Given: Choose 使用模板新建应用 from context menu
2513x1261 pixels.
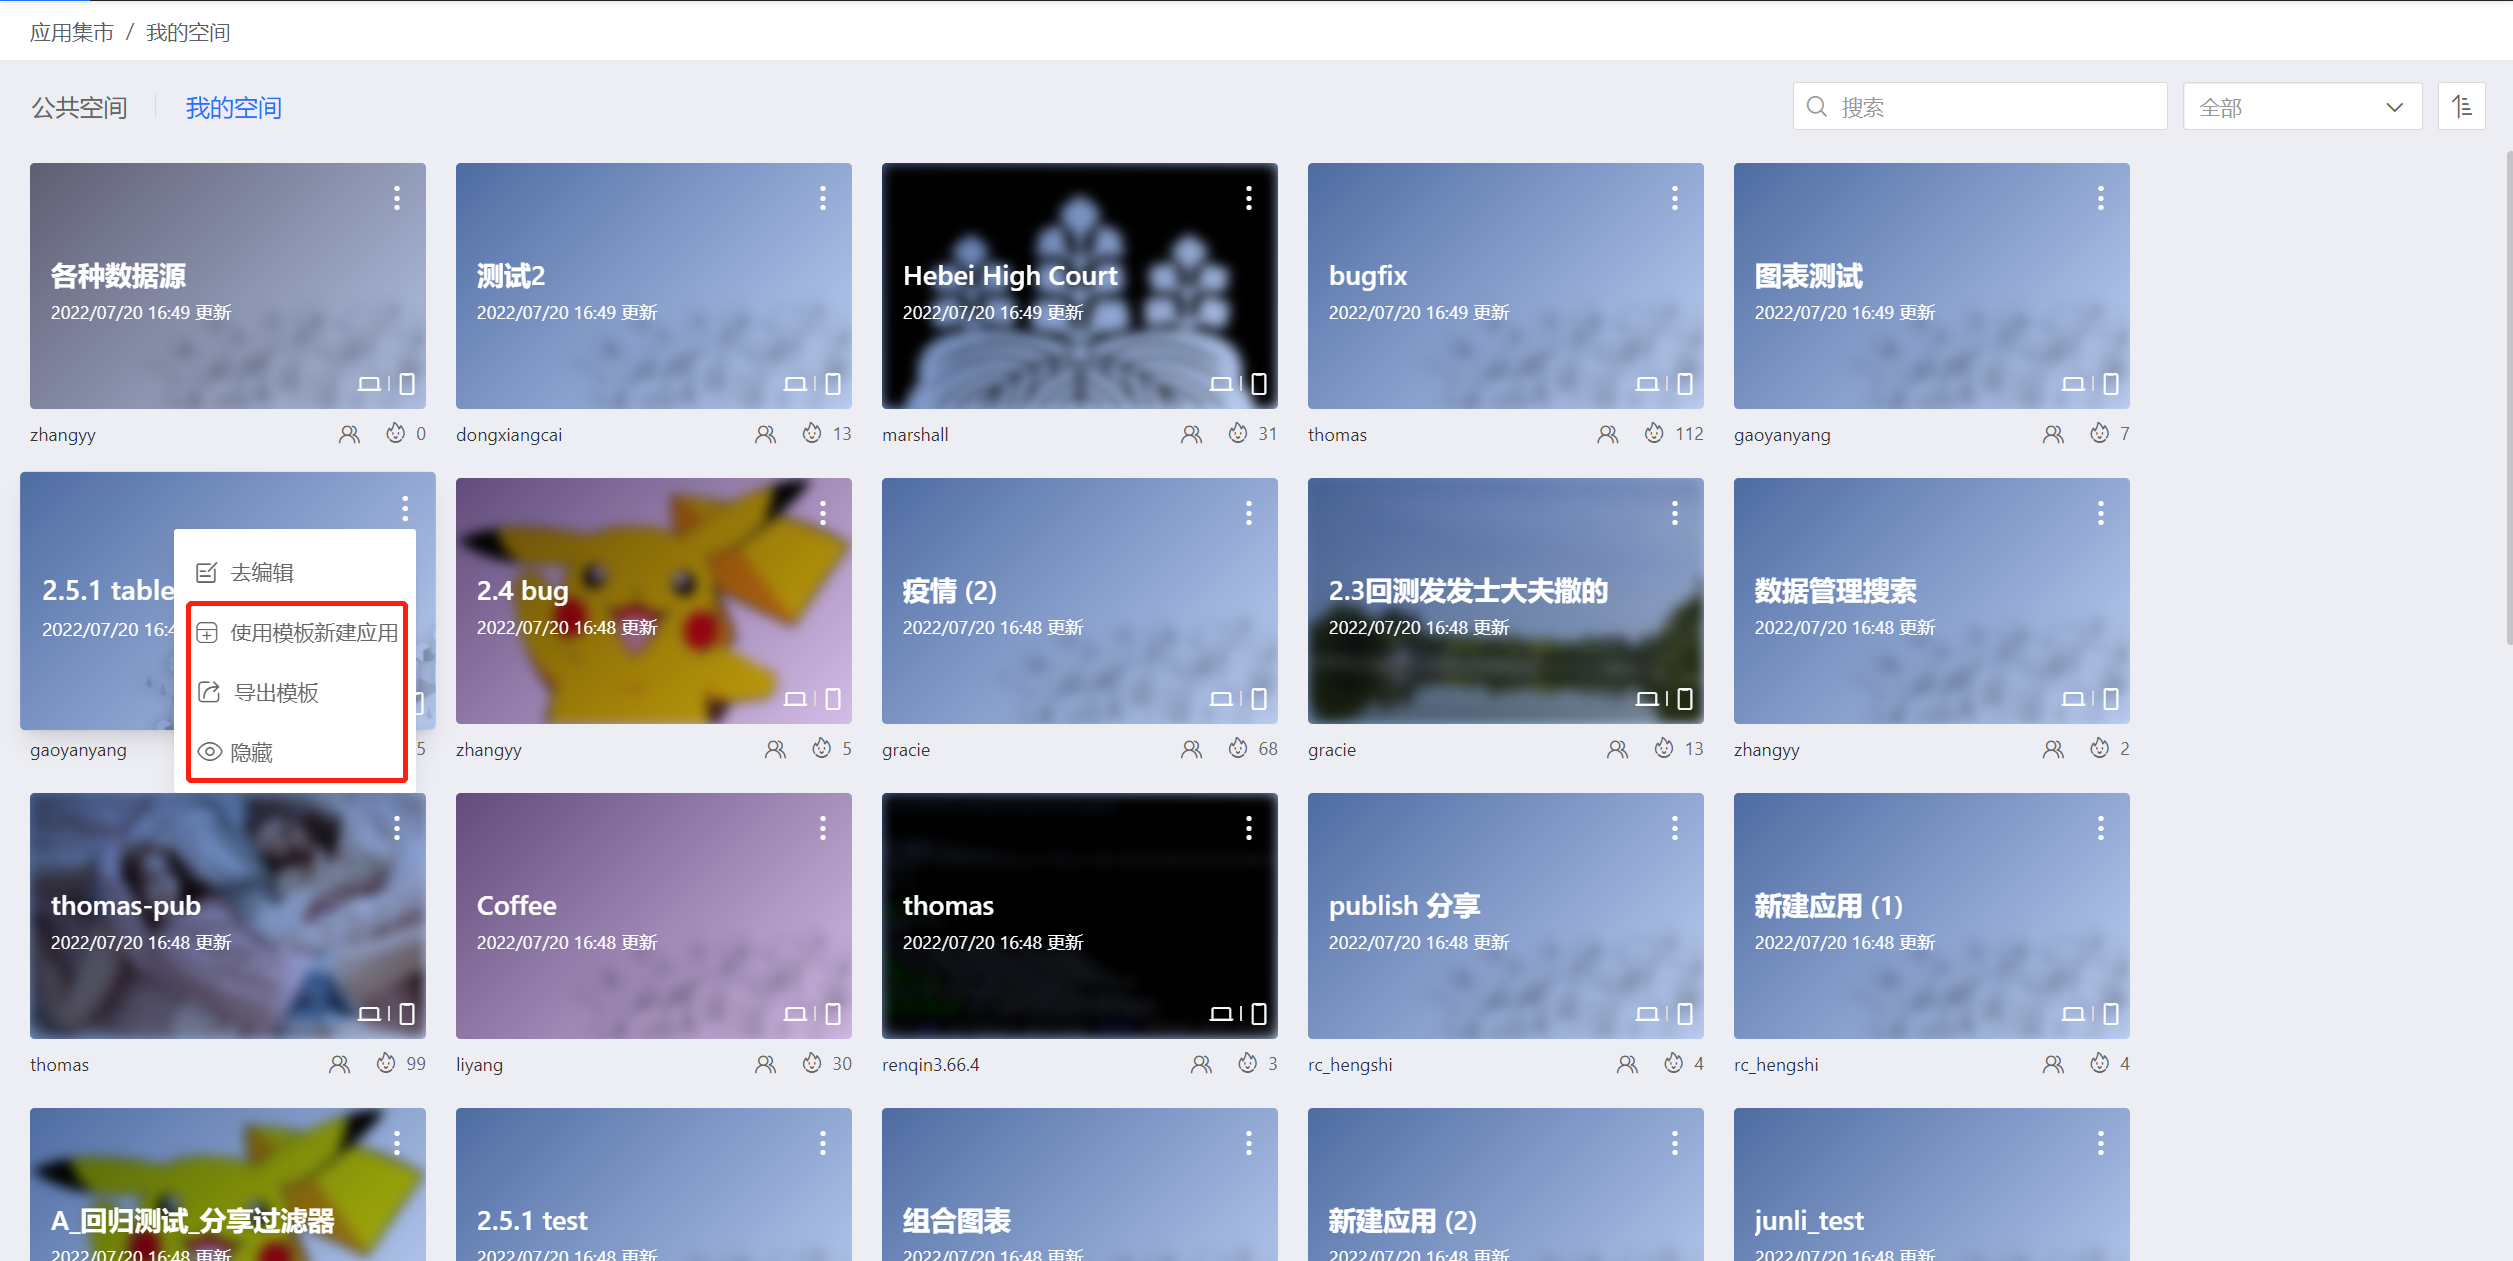Looking at the screenshot, I should [313, 633].
